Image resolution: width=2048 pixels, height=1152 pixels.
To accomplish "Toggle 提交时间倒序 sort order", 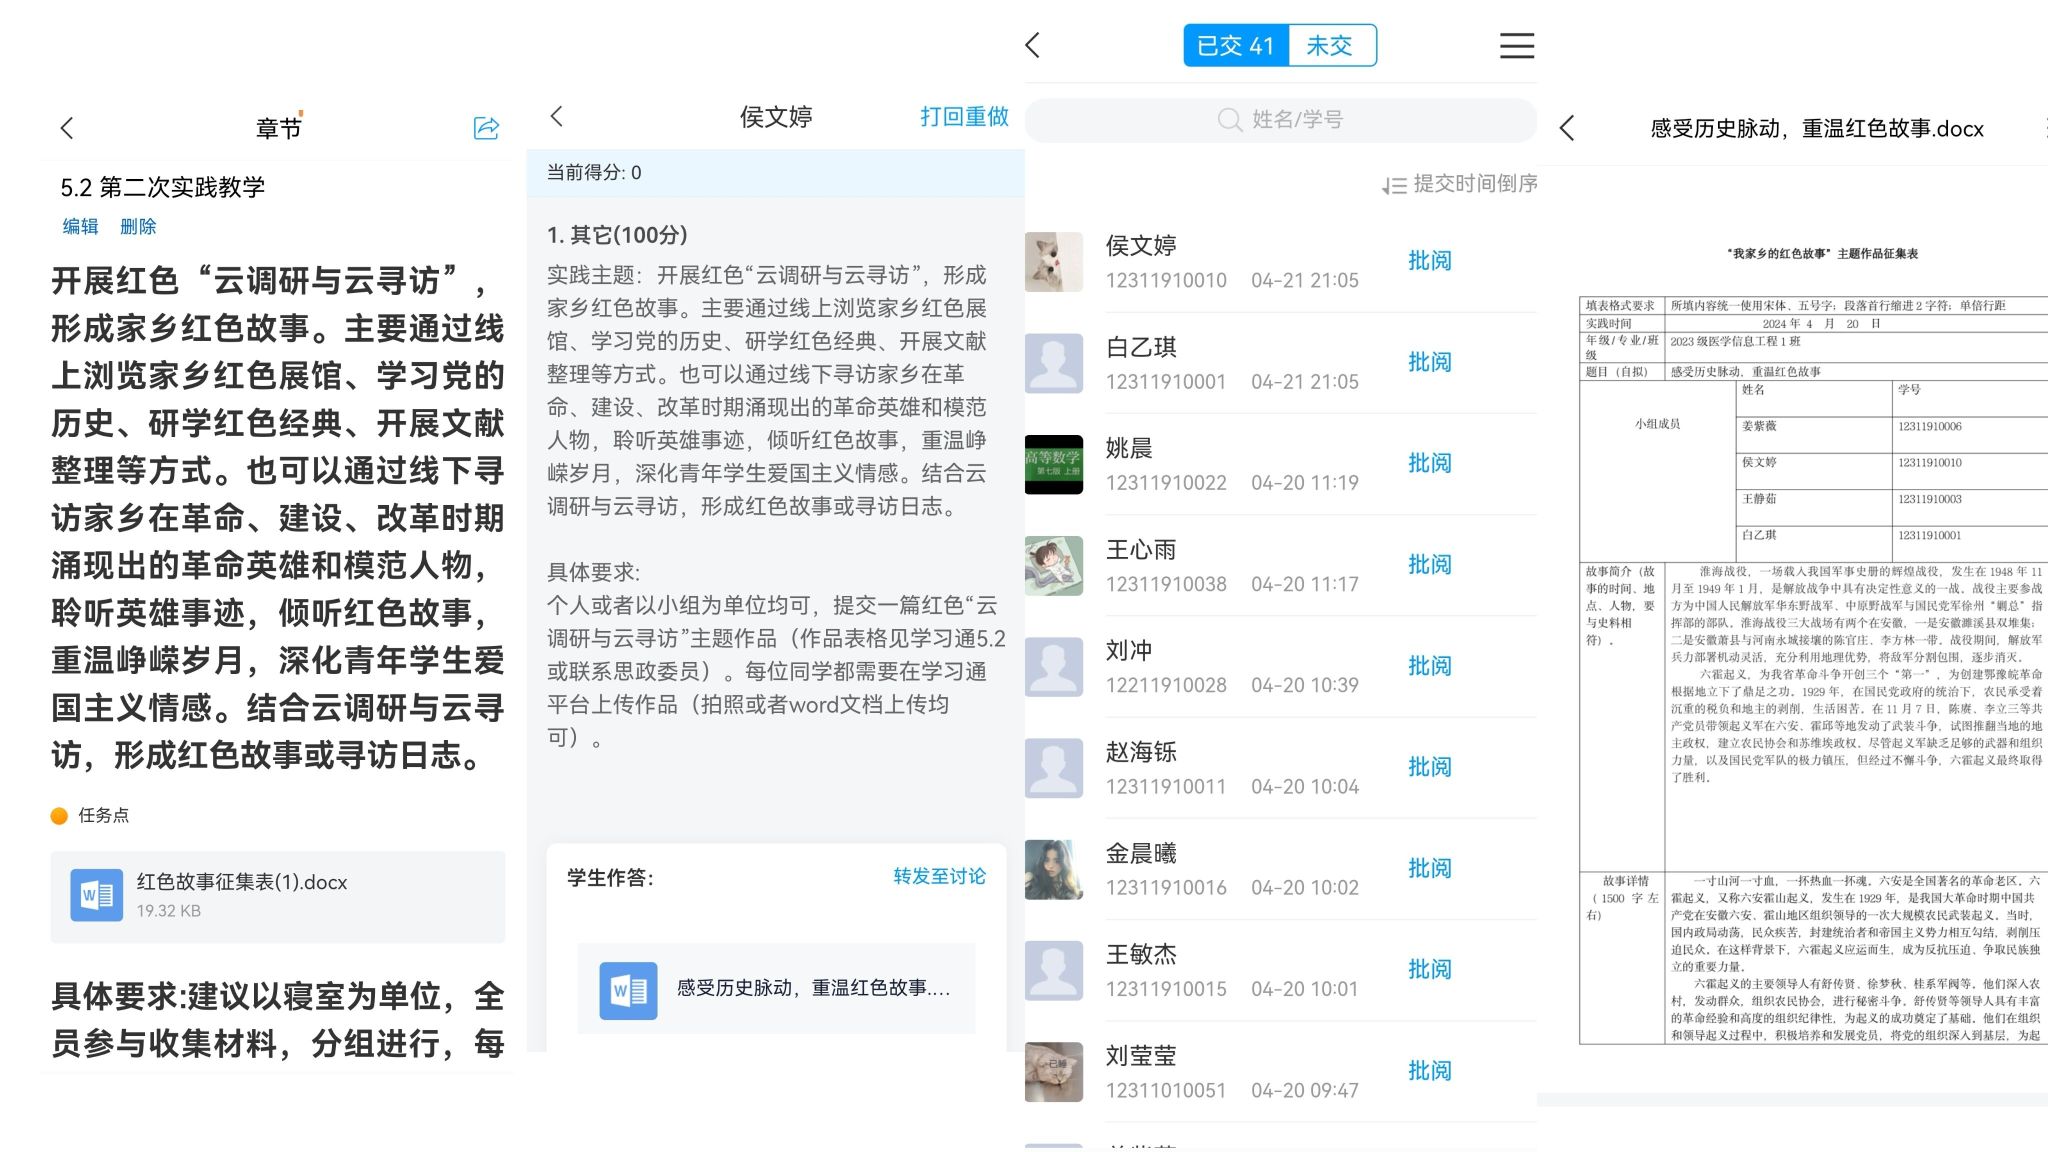I will tap(1459, 184).
